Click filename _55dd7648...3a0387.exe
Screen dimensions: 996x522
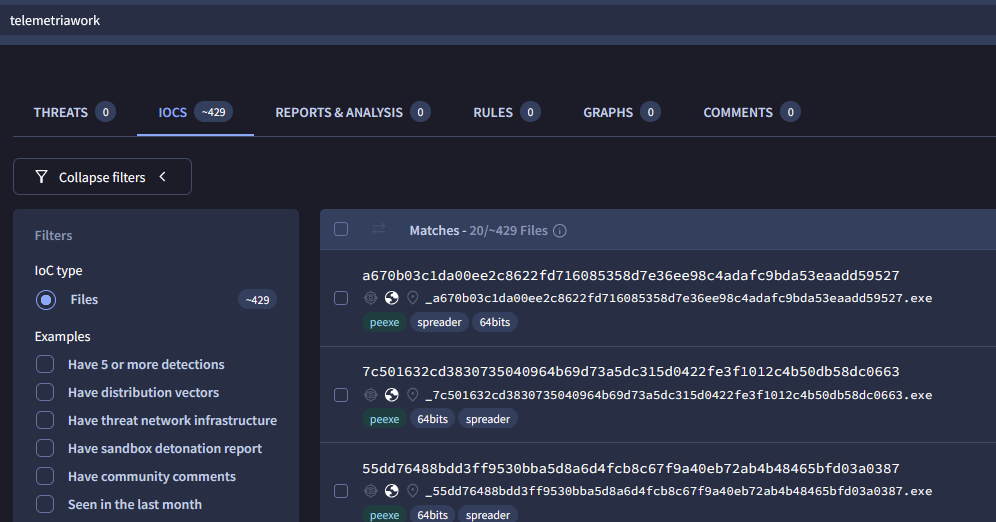(678, 491)
